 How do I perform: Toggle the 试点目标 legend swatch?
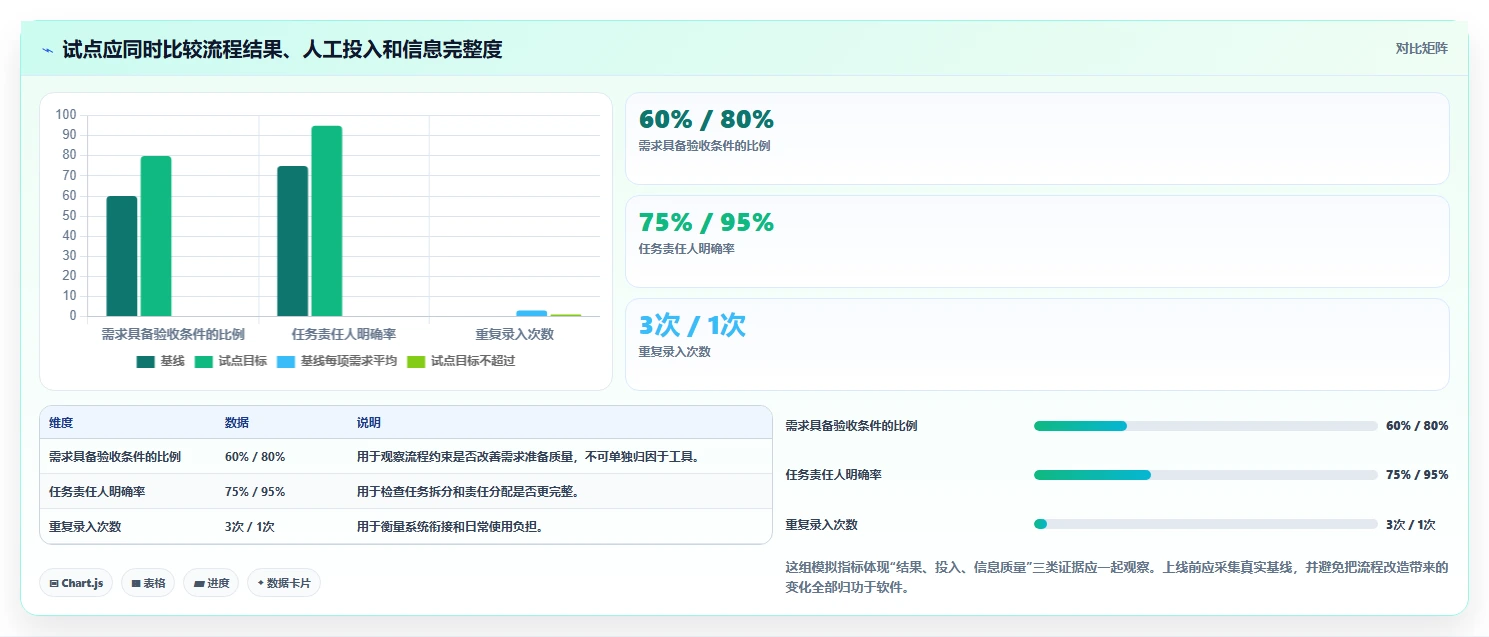tap(203, 361)
